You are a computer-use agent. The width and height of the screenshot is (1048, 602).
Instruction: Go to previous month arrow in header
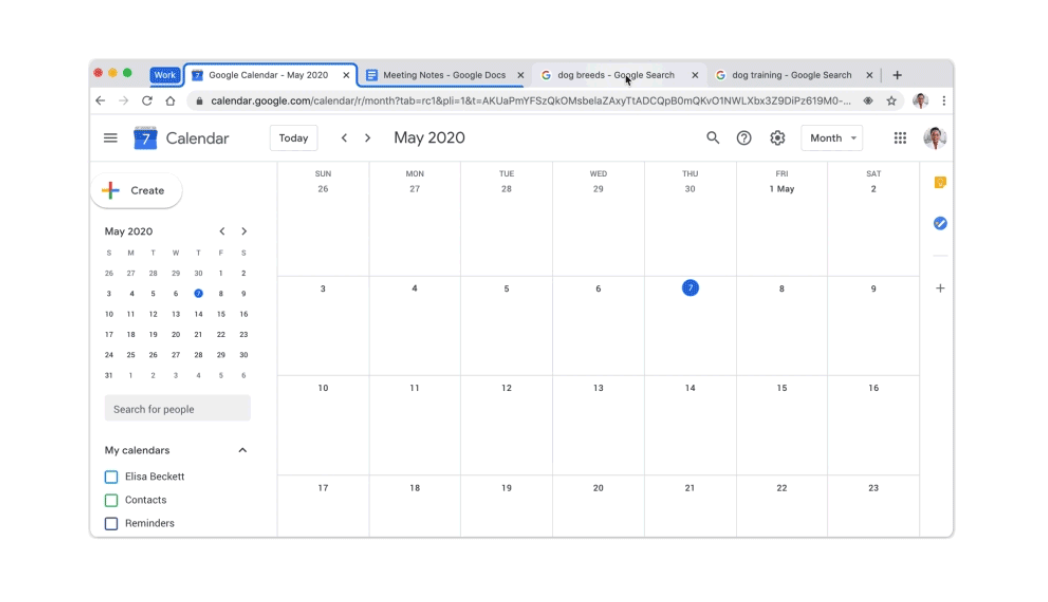point(344,138)
